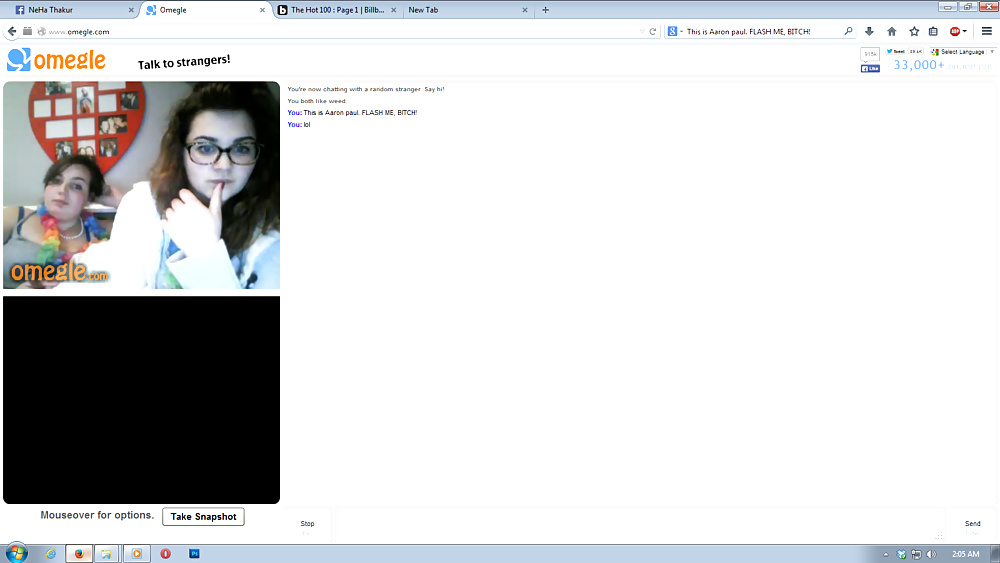Expand the Select Language dropdown

pos(962,52)
